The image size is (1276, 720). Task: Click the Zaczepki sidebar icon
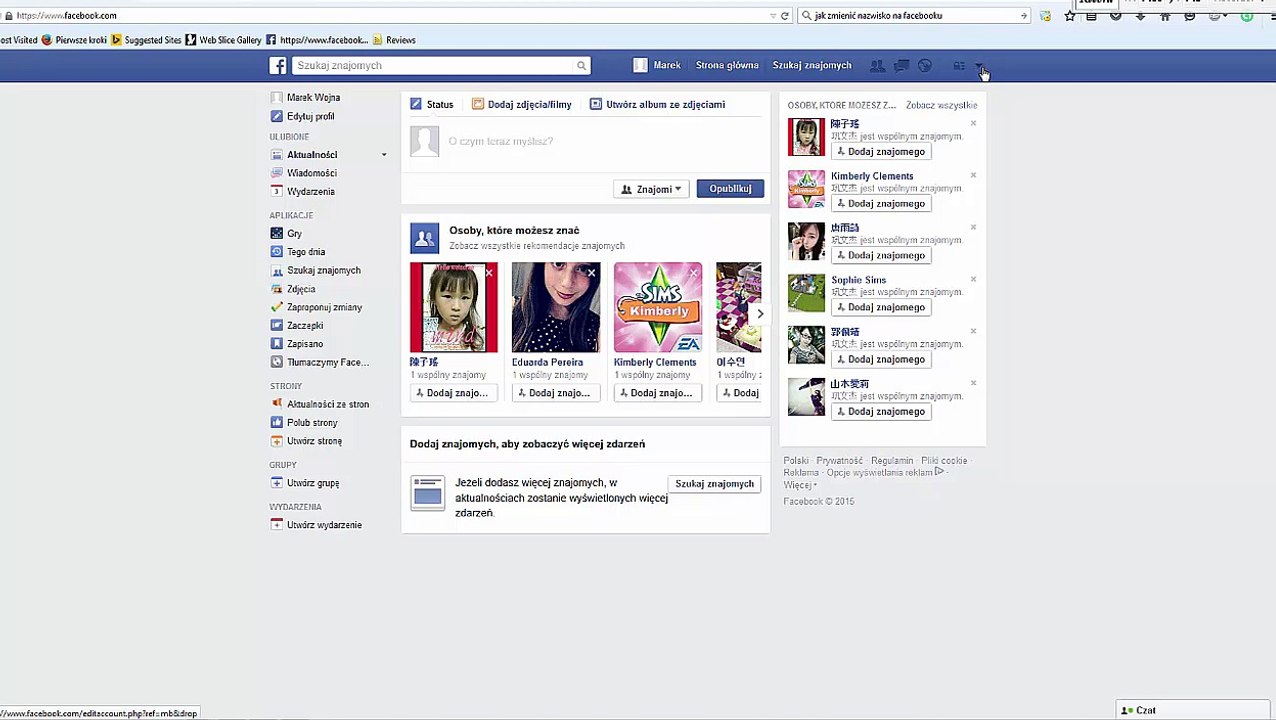277,325
